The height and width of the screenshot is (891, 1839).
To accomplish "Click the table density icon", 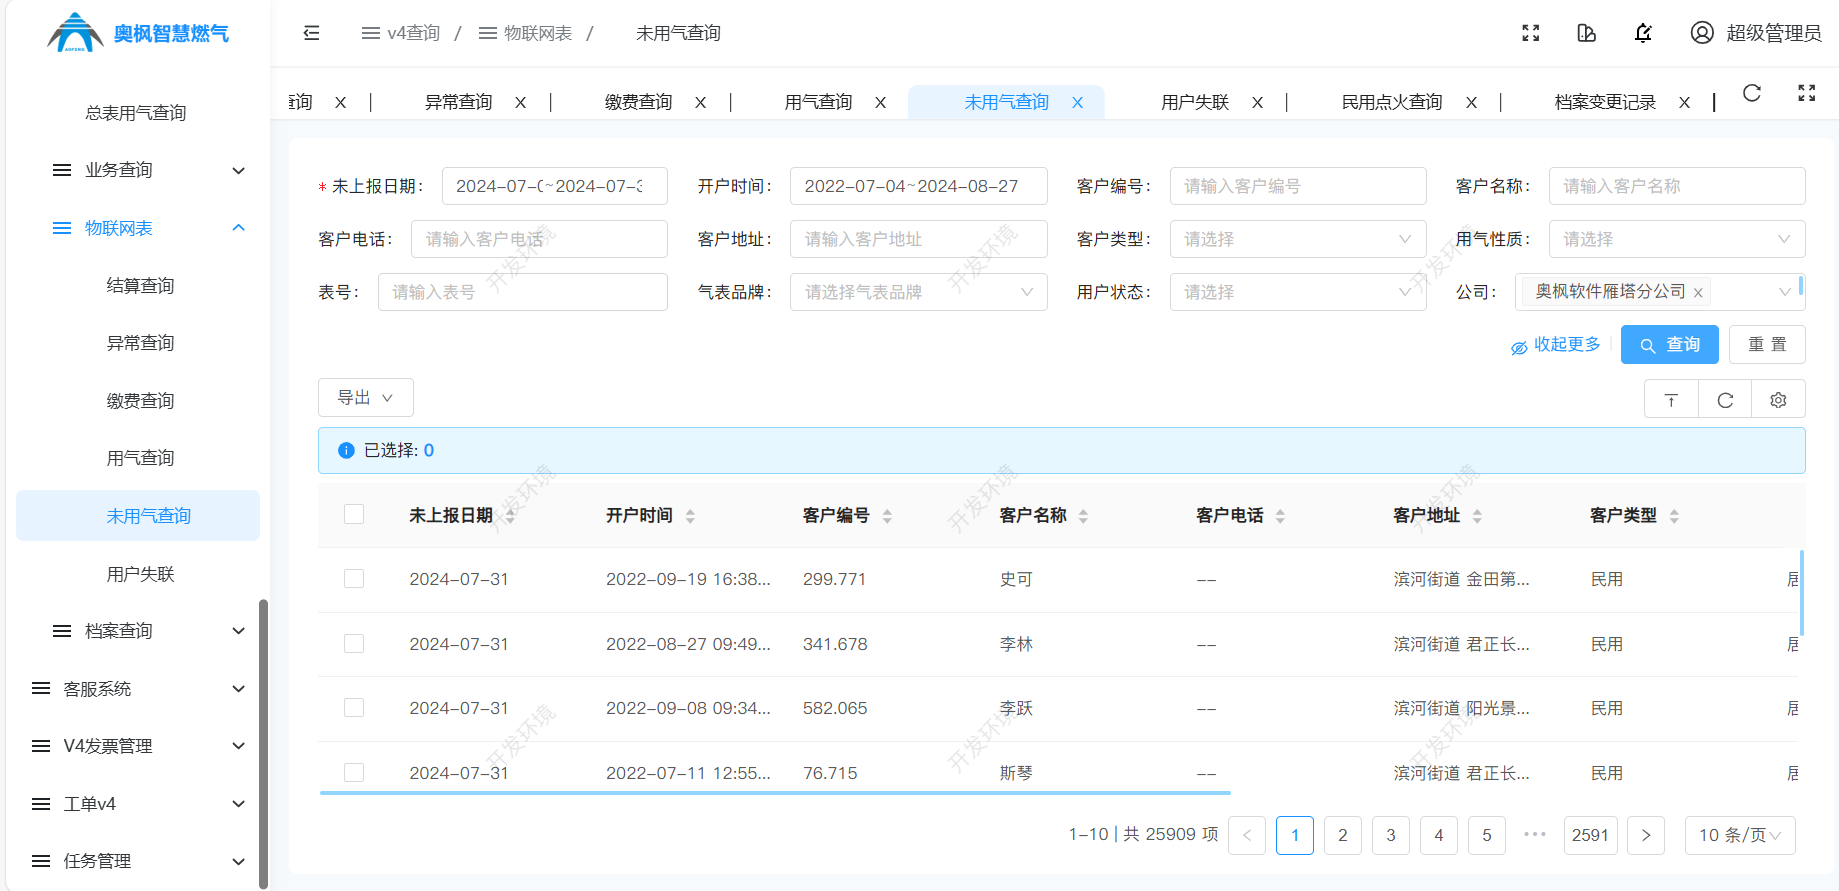I will (1671, 399).
